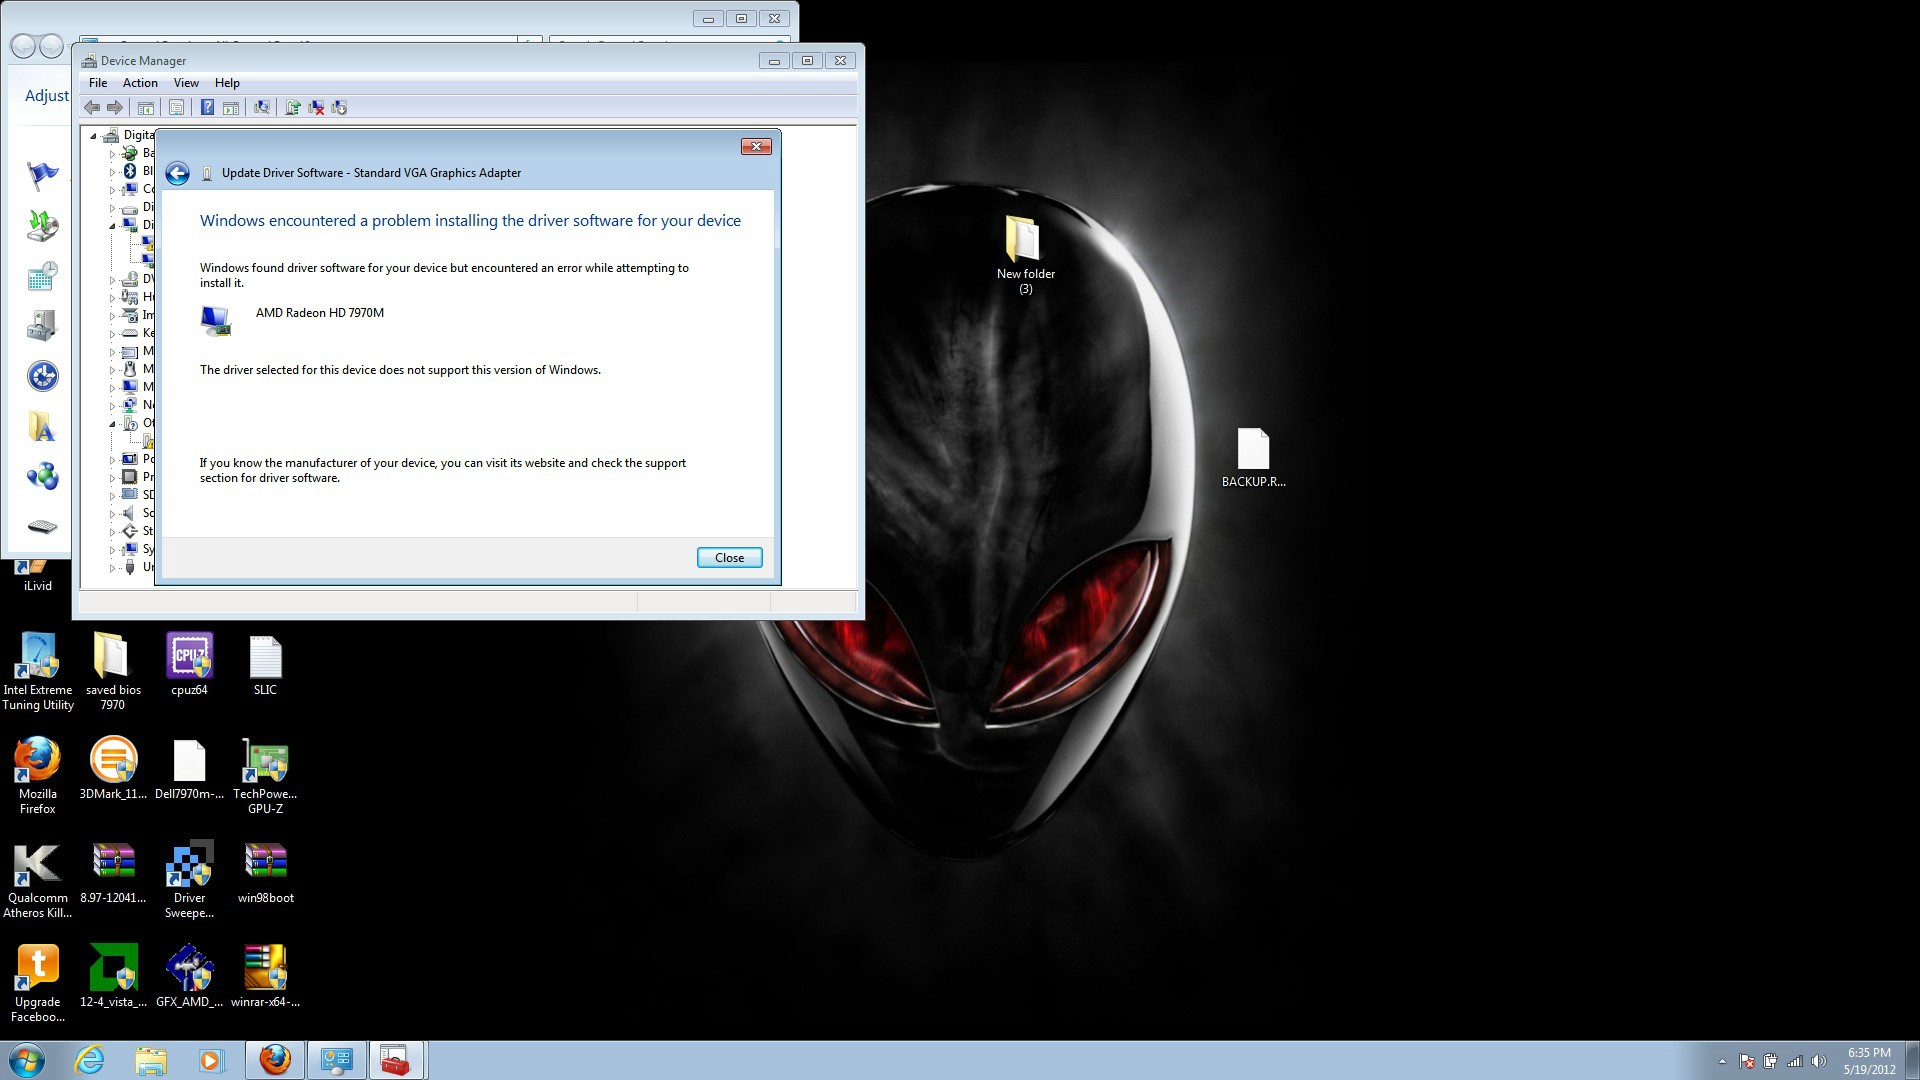The height and width of the screenshot is (1080, 1920).
Task: Click Keyboard icon in Control Panel
Action: (x=42, y=526)
